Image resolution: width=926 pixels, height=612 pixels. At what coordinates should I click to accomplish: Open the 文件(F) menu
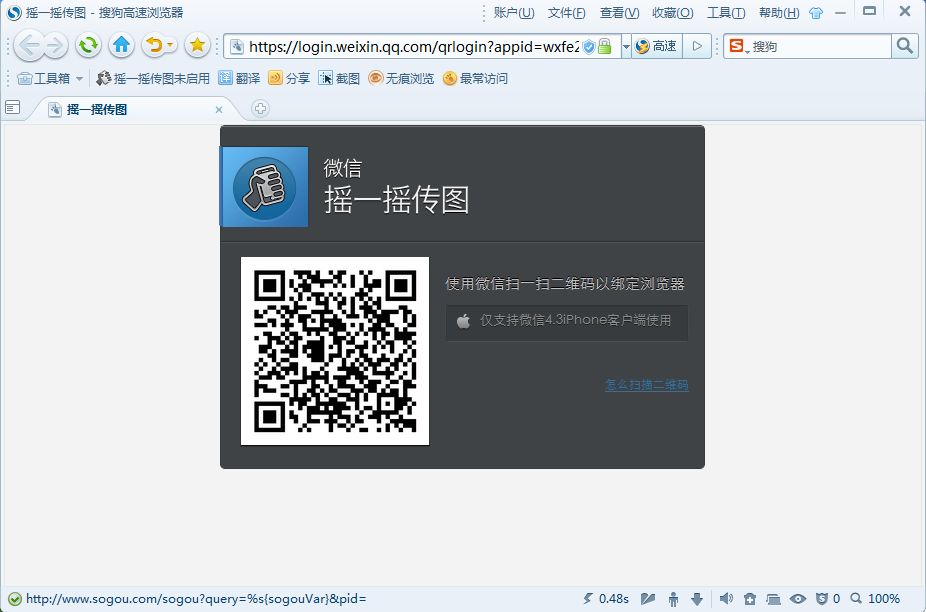pos(566,13)
